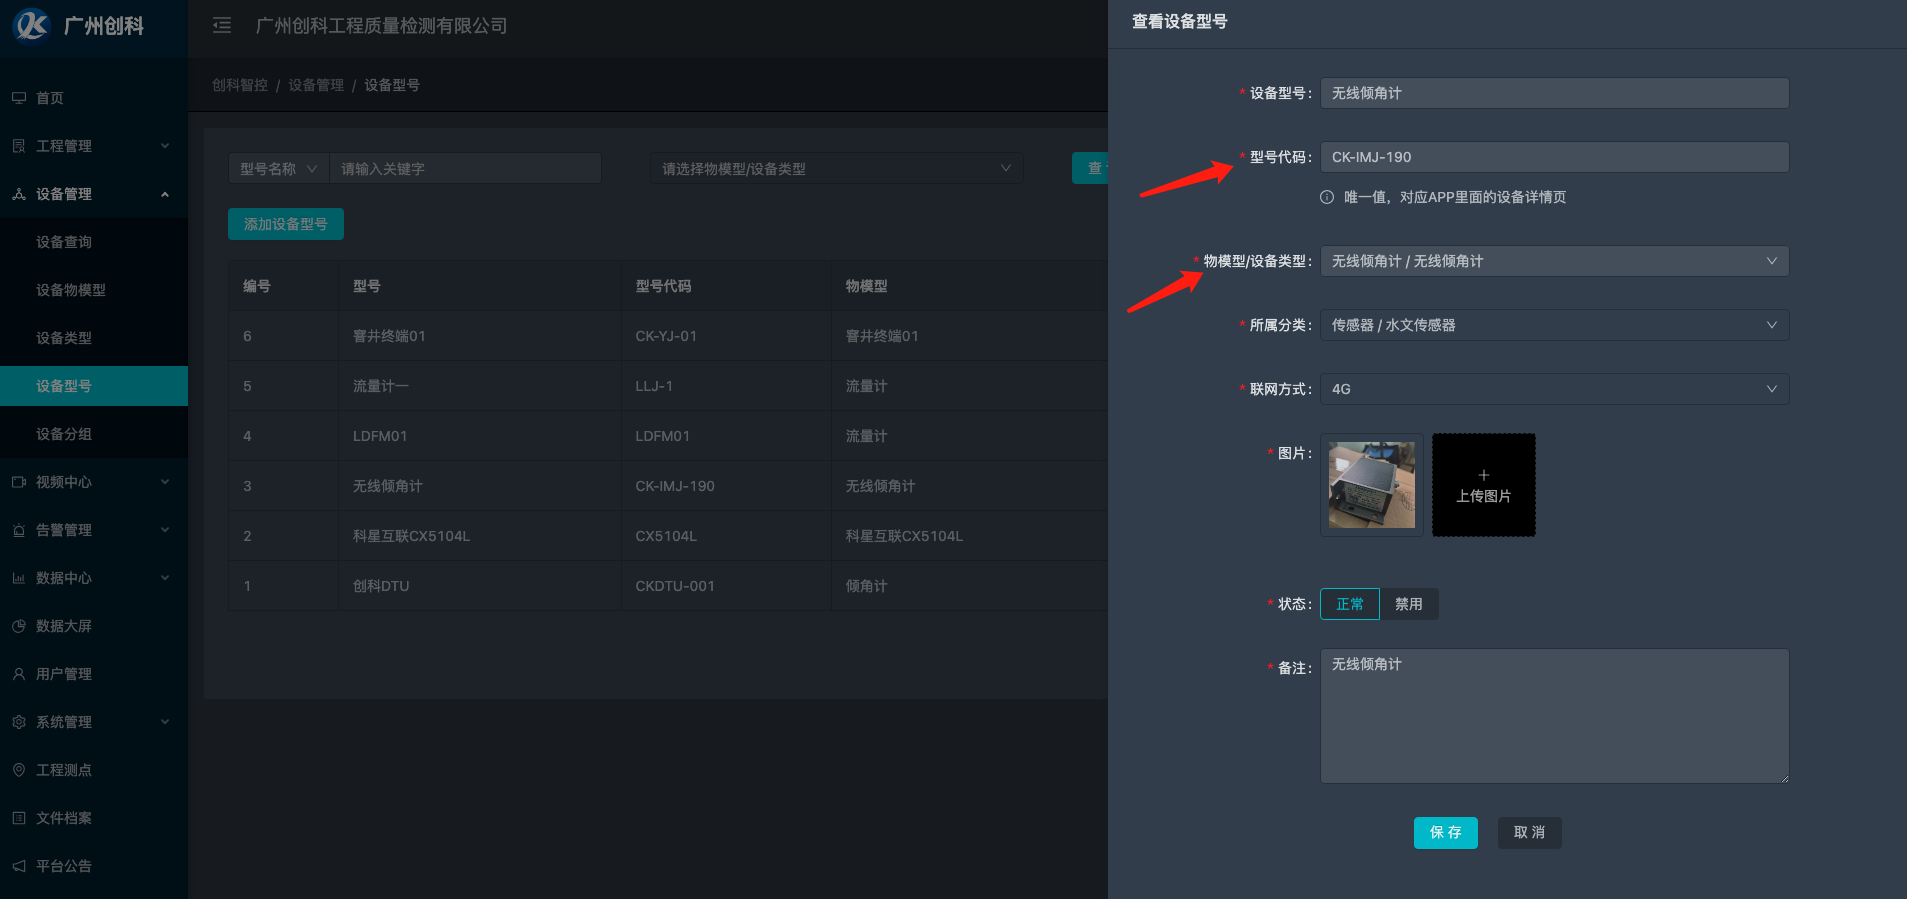Click the 首页 home monitor icon
The width and height of the screenshot is (1907, 899).
[x=19, y=98]
